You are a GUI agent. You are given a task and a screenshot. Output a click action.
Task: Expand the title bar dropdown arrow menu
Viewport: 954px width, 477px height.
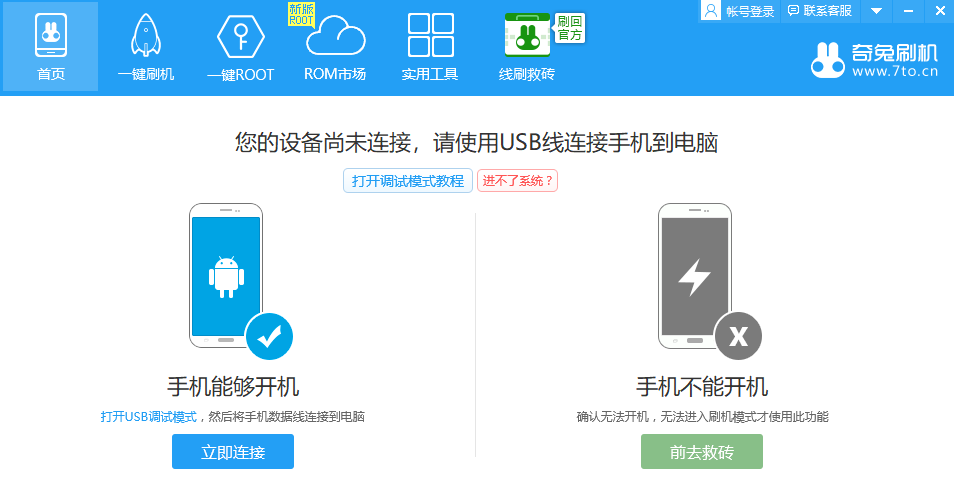click(876, 11)
